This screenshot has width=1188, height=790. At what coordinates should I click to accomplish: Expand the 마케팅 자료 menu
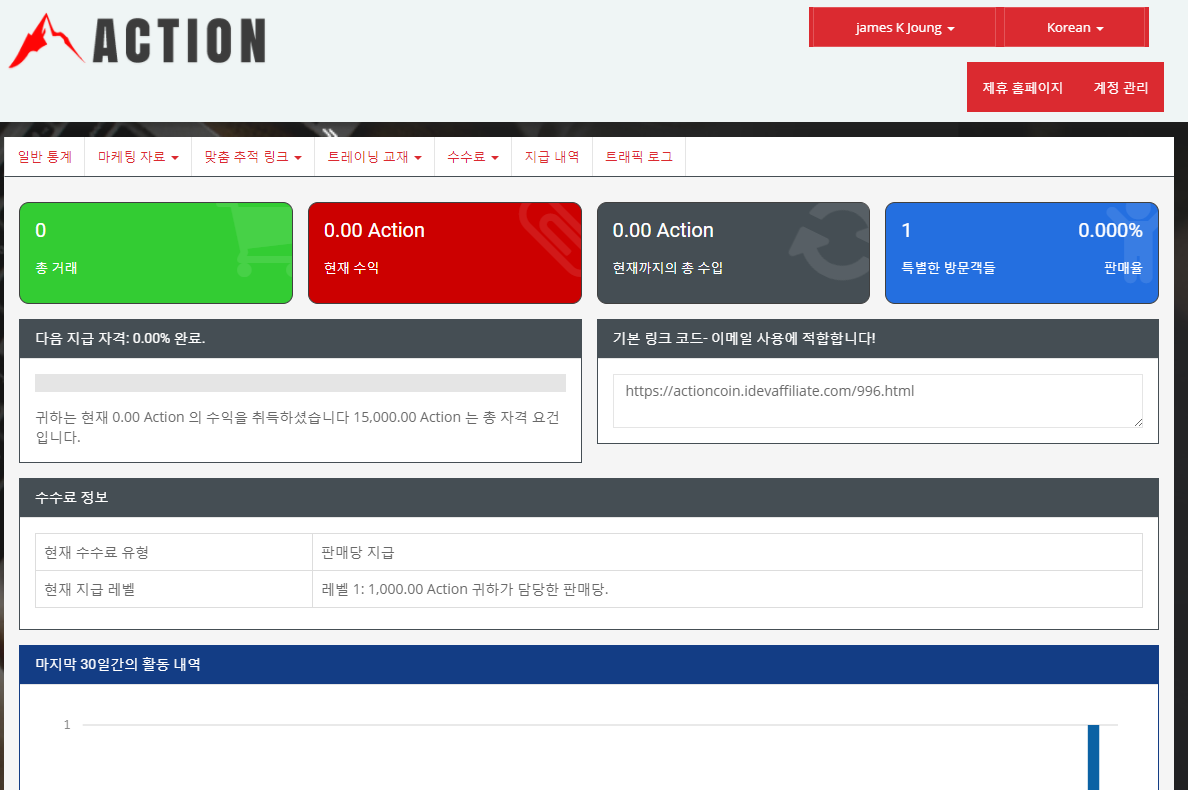click(x=139, y=157)
